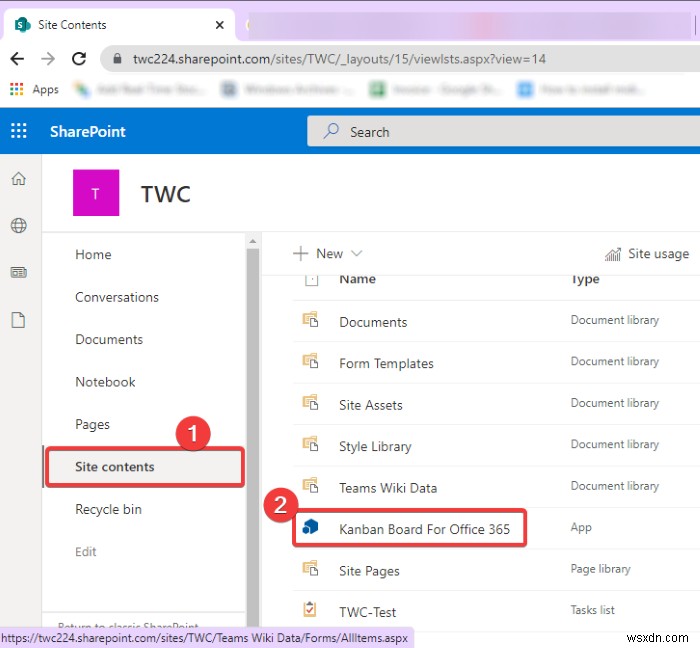
Task: Open TWC-Test tasks list
Action: pos(367,612)
